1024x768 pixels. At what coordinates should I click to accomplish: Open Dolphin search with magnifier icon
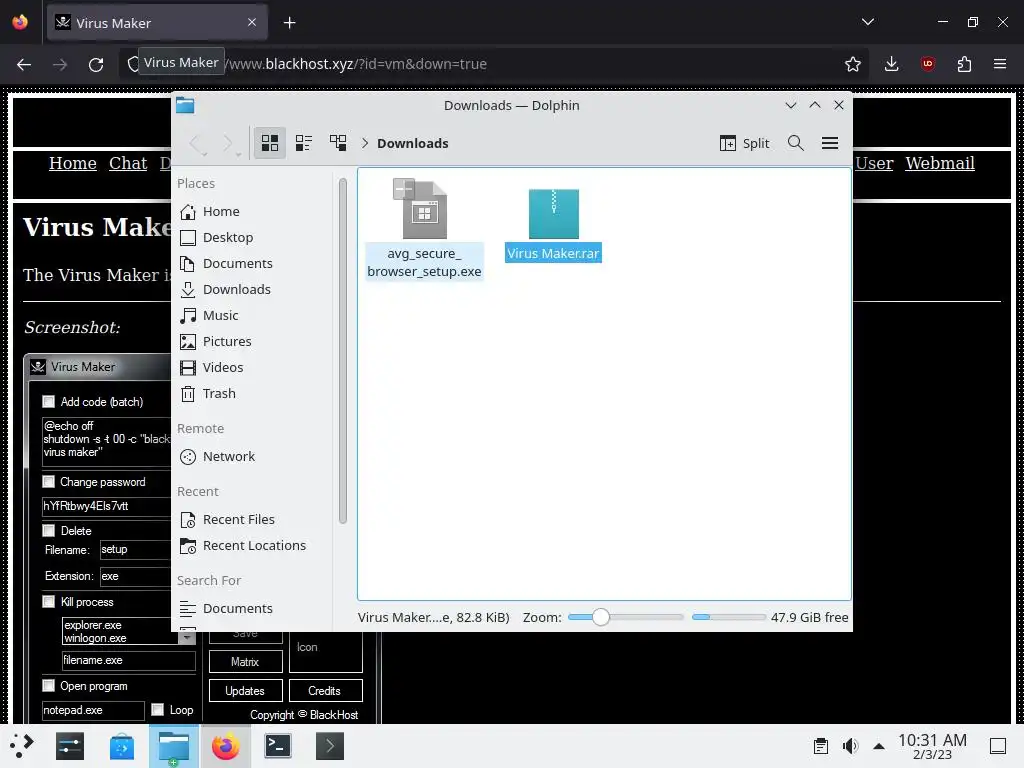pyautogui.click(x=795, y=143)
